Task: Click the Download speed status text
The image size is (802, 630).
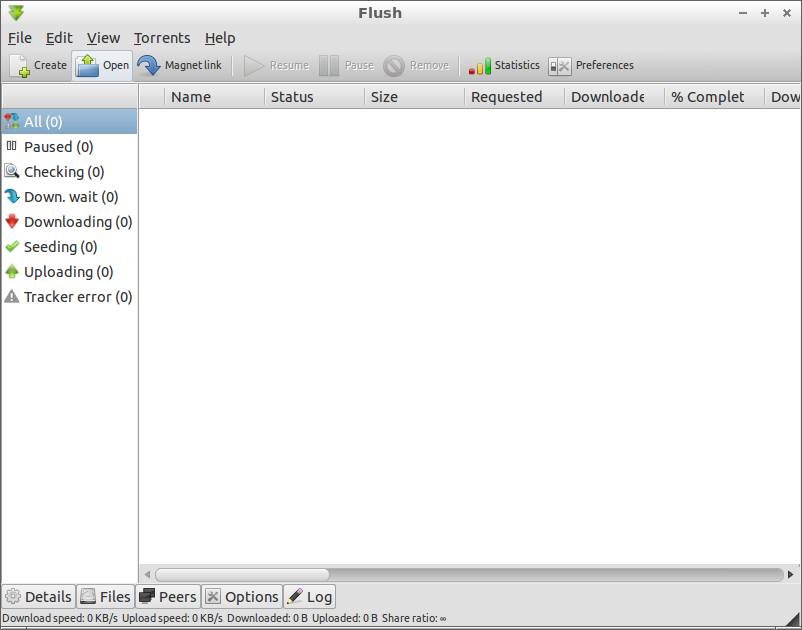Action: click(x=60, y=618)
